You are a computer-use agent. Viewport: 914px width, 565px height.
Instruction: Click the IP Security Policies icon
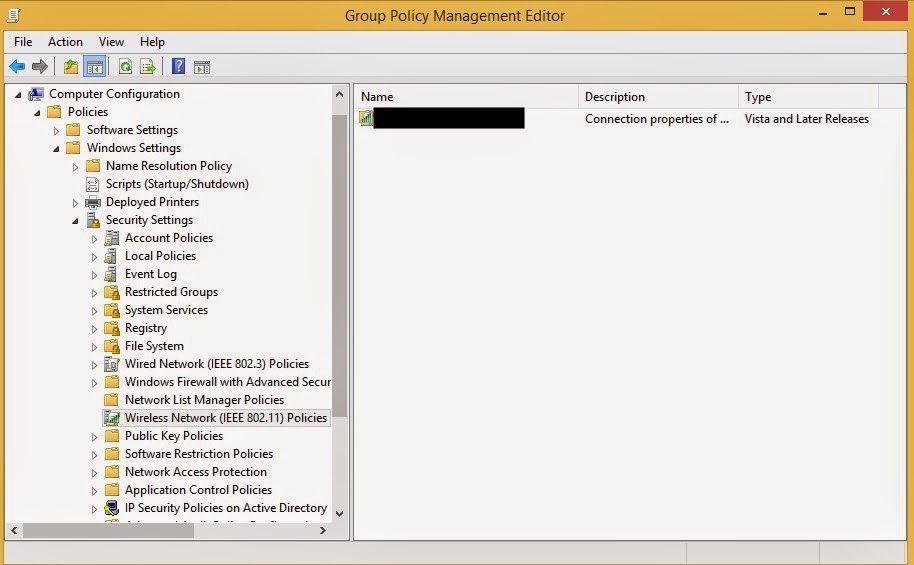point(111,508)
